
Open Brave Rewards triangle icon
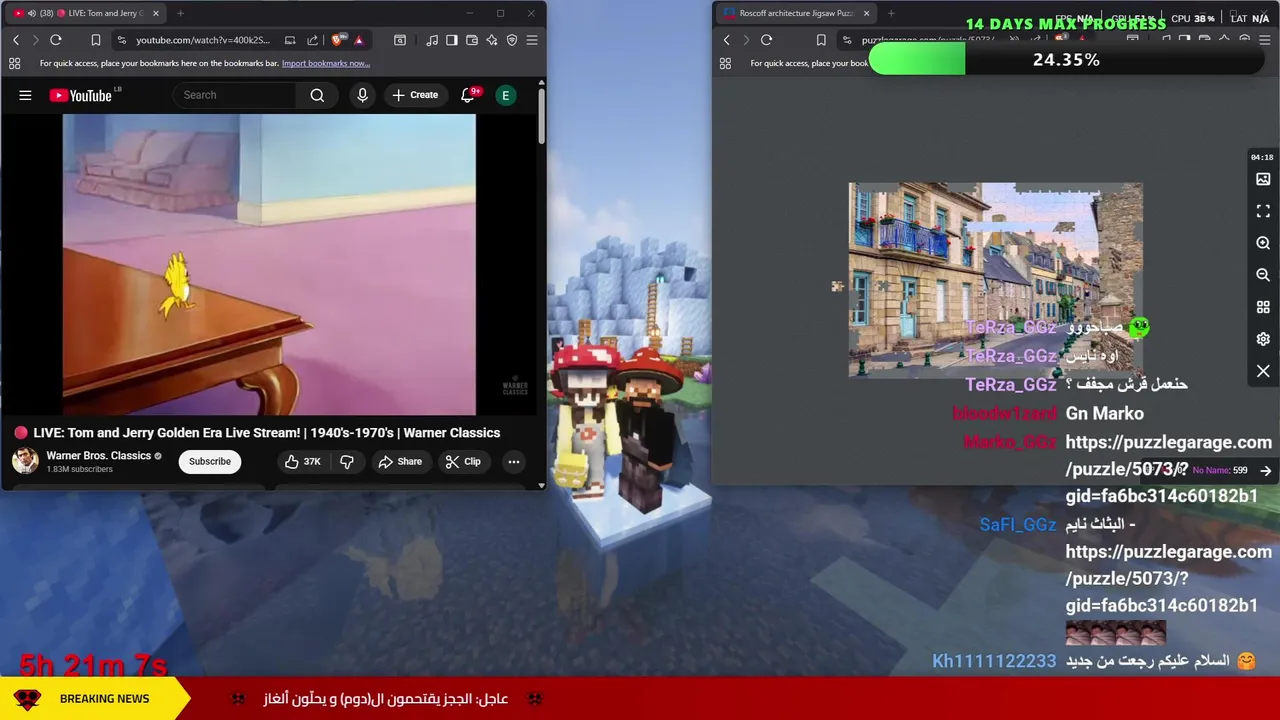coord(358,40)
